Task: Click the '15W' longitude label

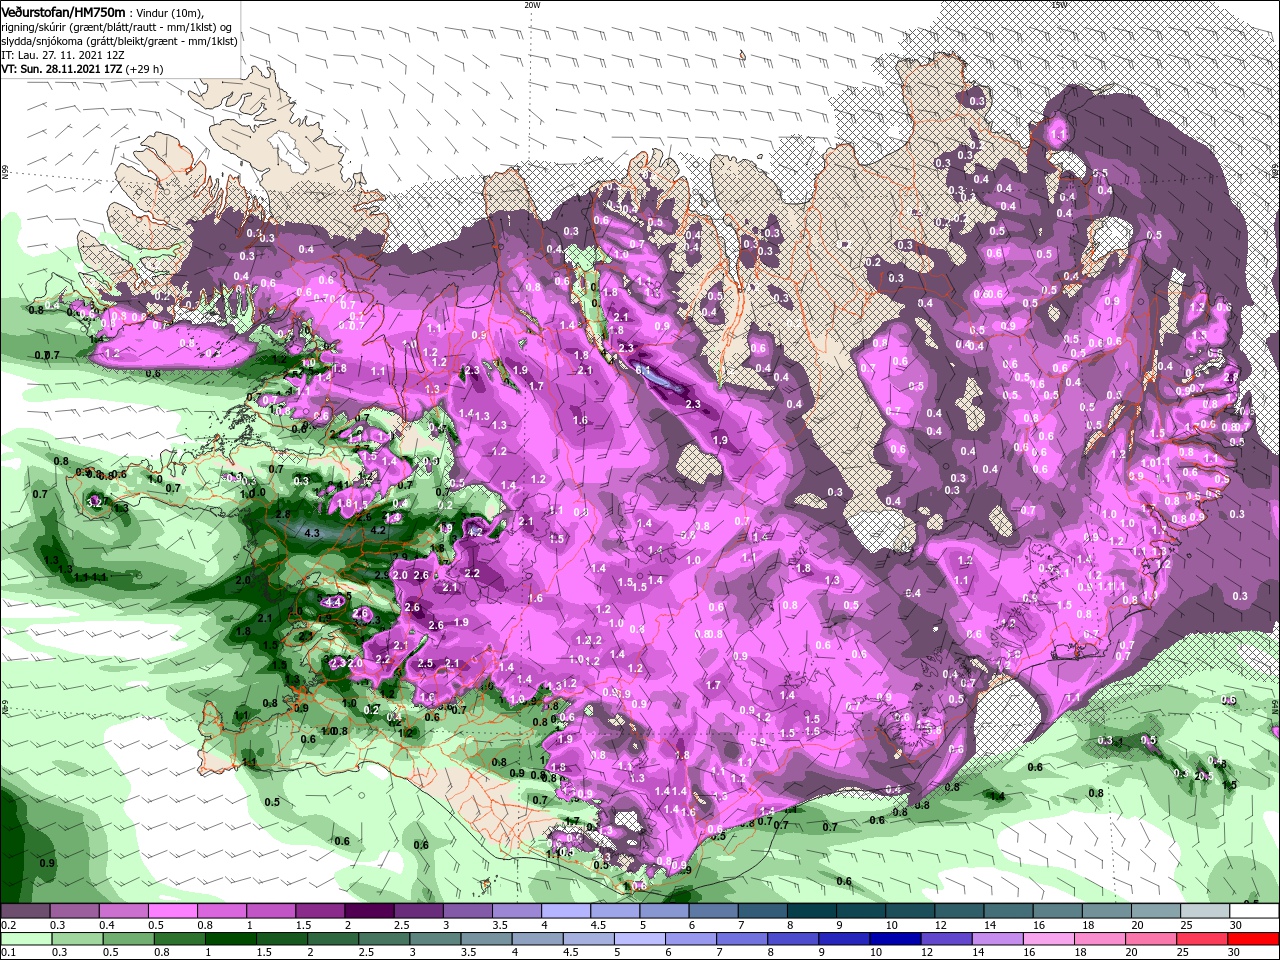Action: [x=1060, y=5]
